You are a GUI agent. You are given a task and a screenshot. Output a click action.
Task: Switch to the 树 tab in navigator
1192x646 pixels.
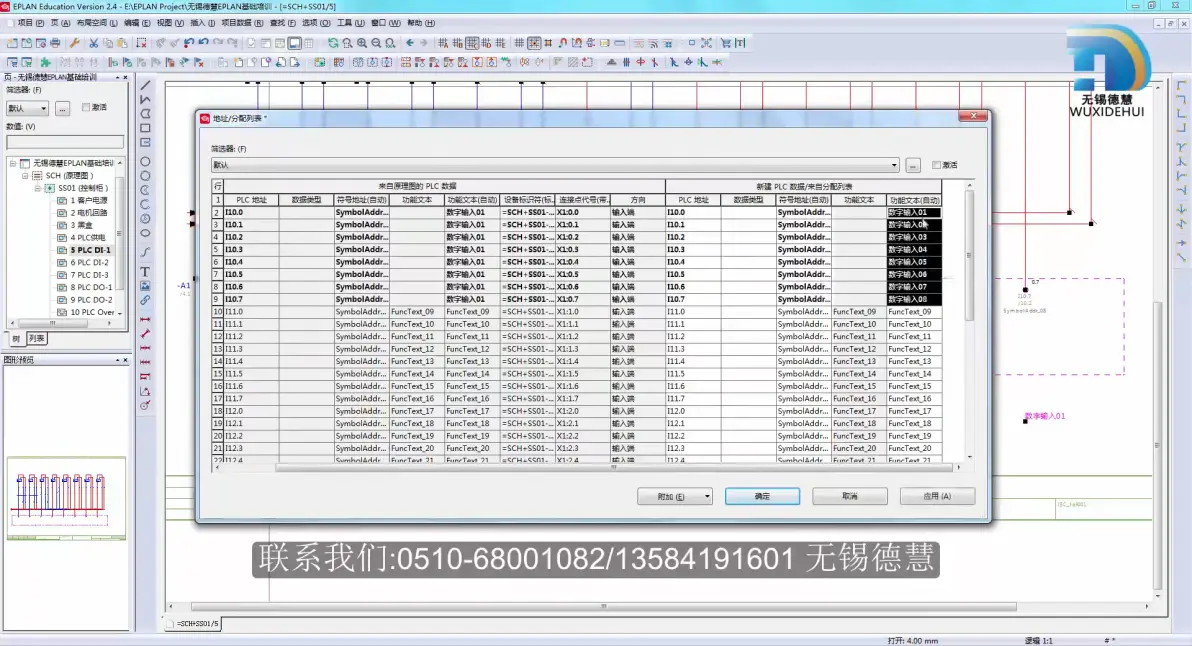(x=16, y=338)
